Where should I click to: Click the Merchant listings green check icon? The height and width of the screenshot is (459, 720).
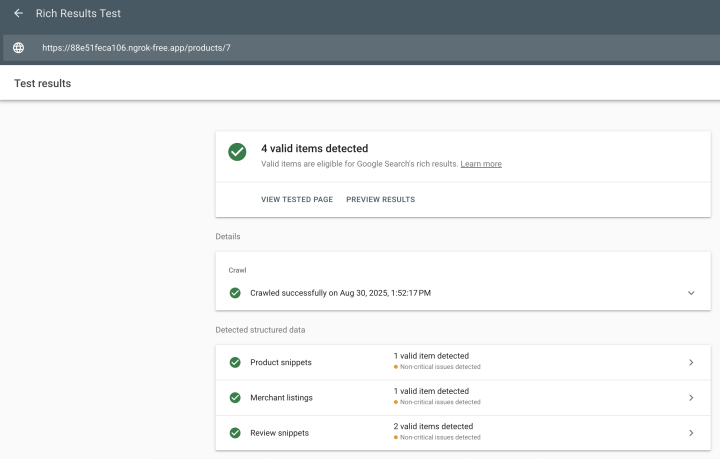click(x=235, y=397)
